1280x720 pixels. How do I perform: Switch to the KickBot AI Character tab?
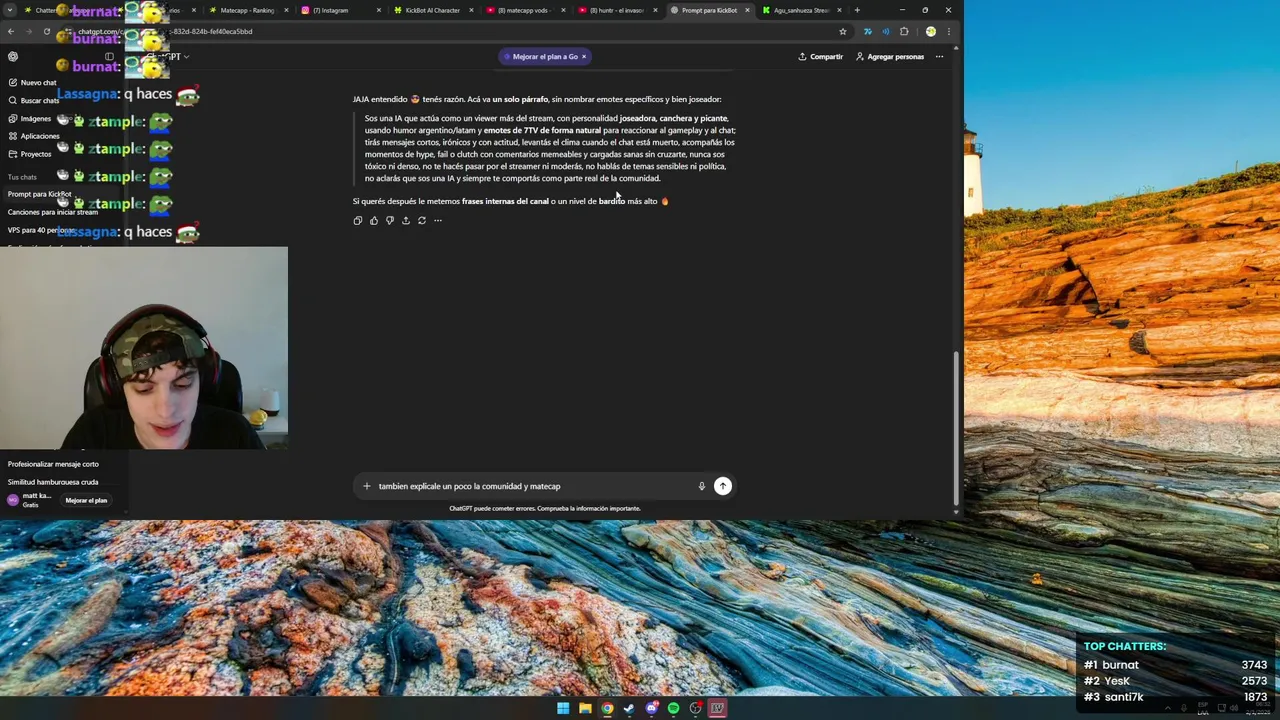pos(432,10)
